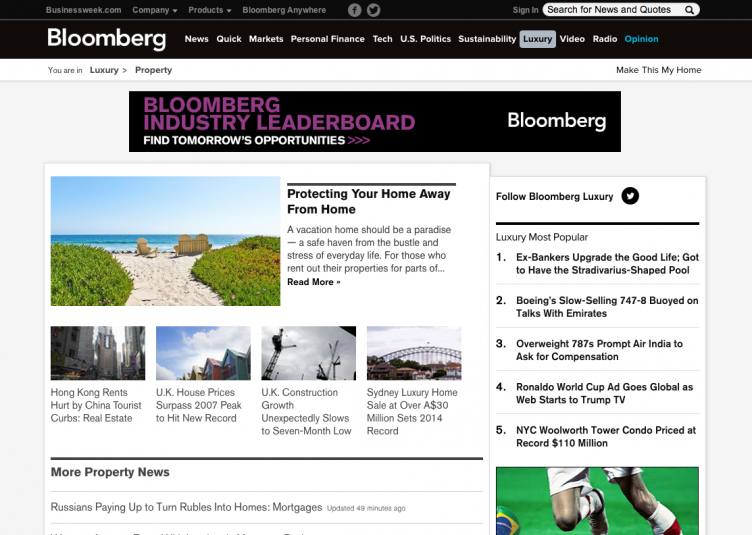Open Ronaldo World Cup Ad Goes Global article
The width and height of the screenshot is (752, 535).
(x=604, y=393)
